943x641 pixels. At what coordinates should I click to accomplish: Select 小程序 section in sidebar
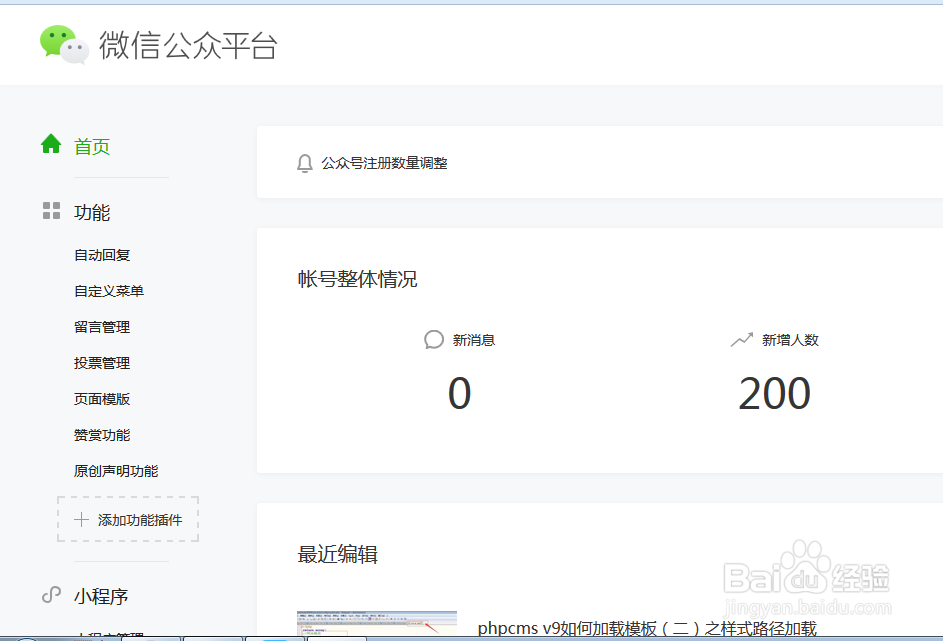point(101,597)
